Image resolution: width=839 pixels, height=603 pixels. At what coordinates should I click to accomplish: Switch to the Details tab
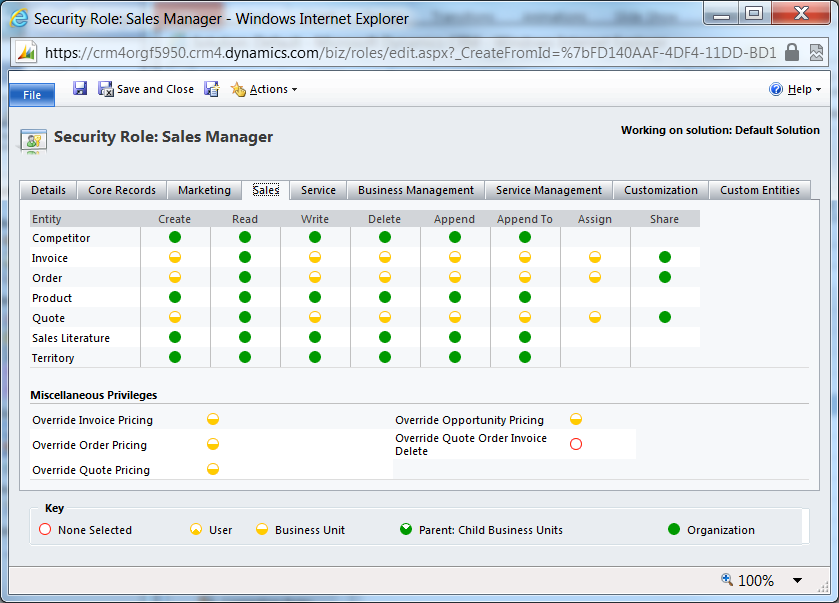point(48,190)
